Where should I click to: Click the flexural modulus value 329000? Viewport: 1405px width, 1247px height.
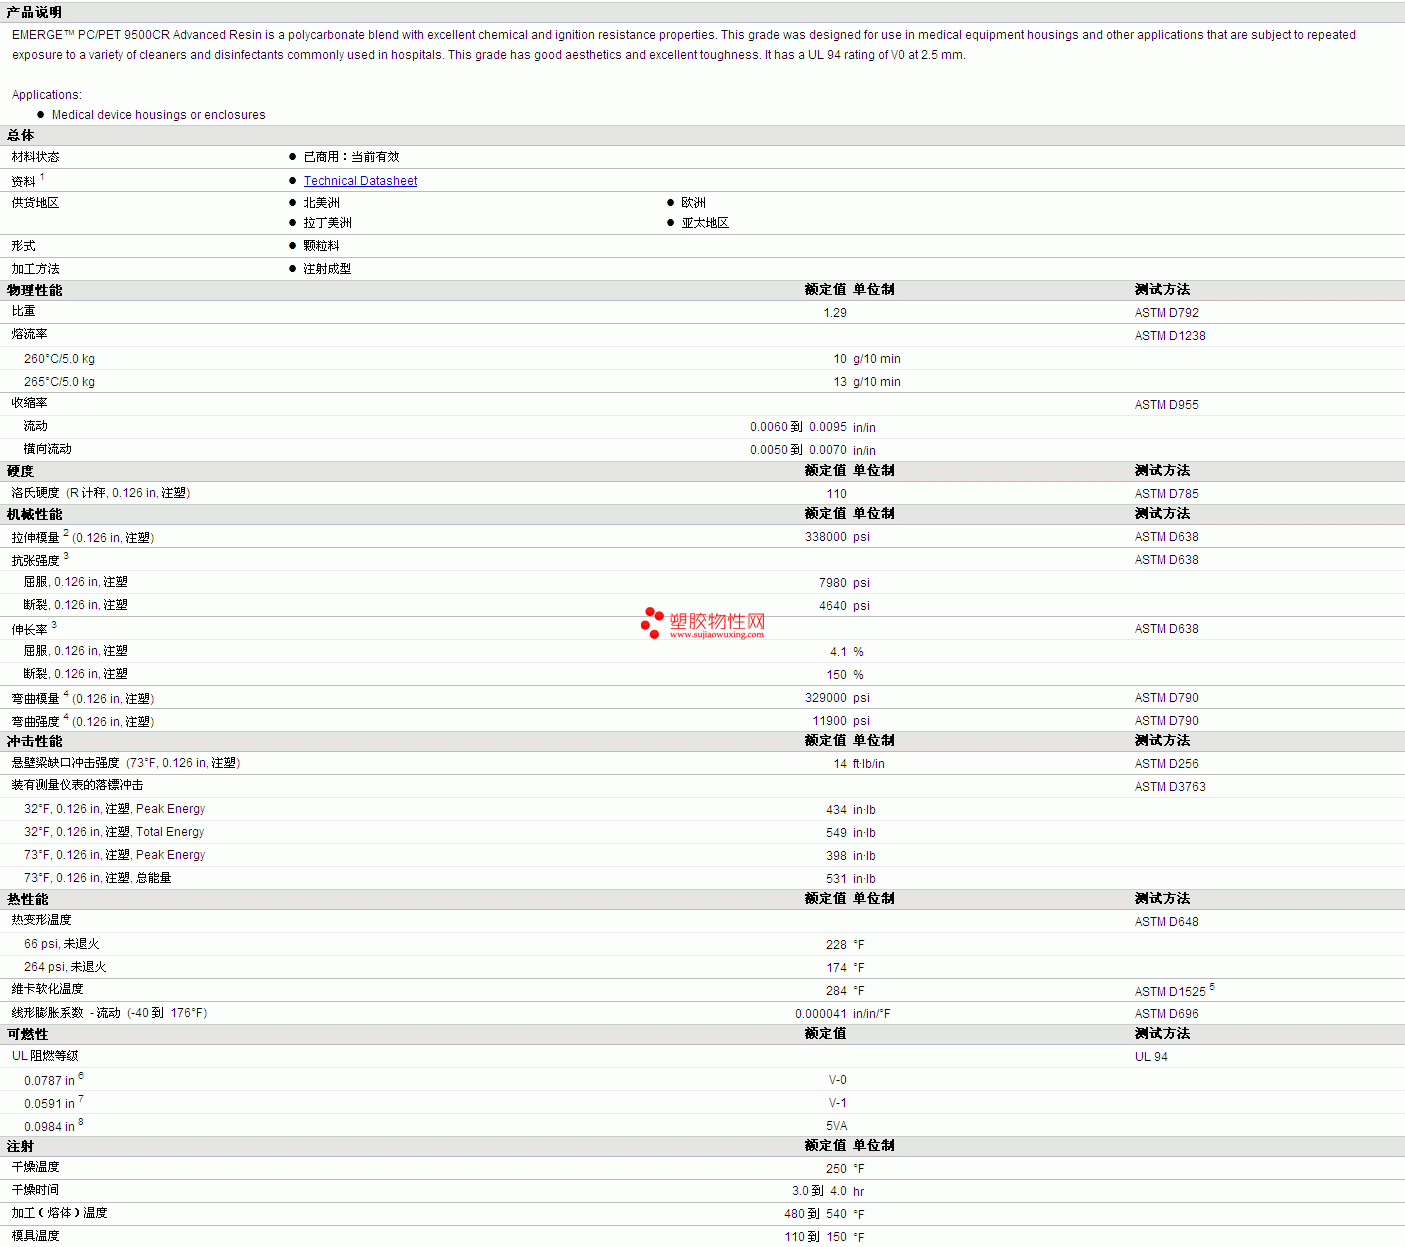(x=826, y=698)
